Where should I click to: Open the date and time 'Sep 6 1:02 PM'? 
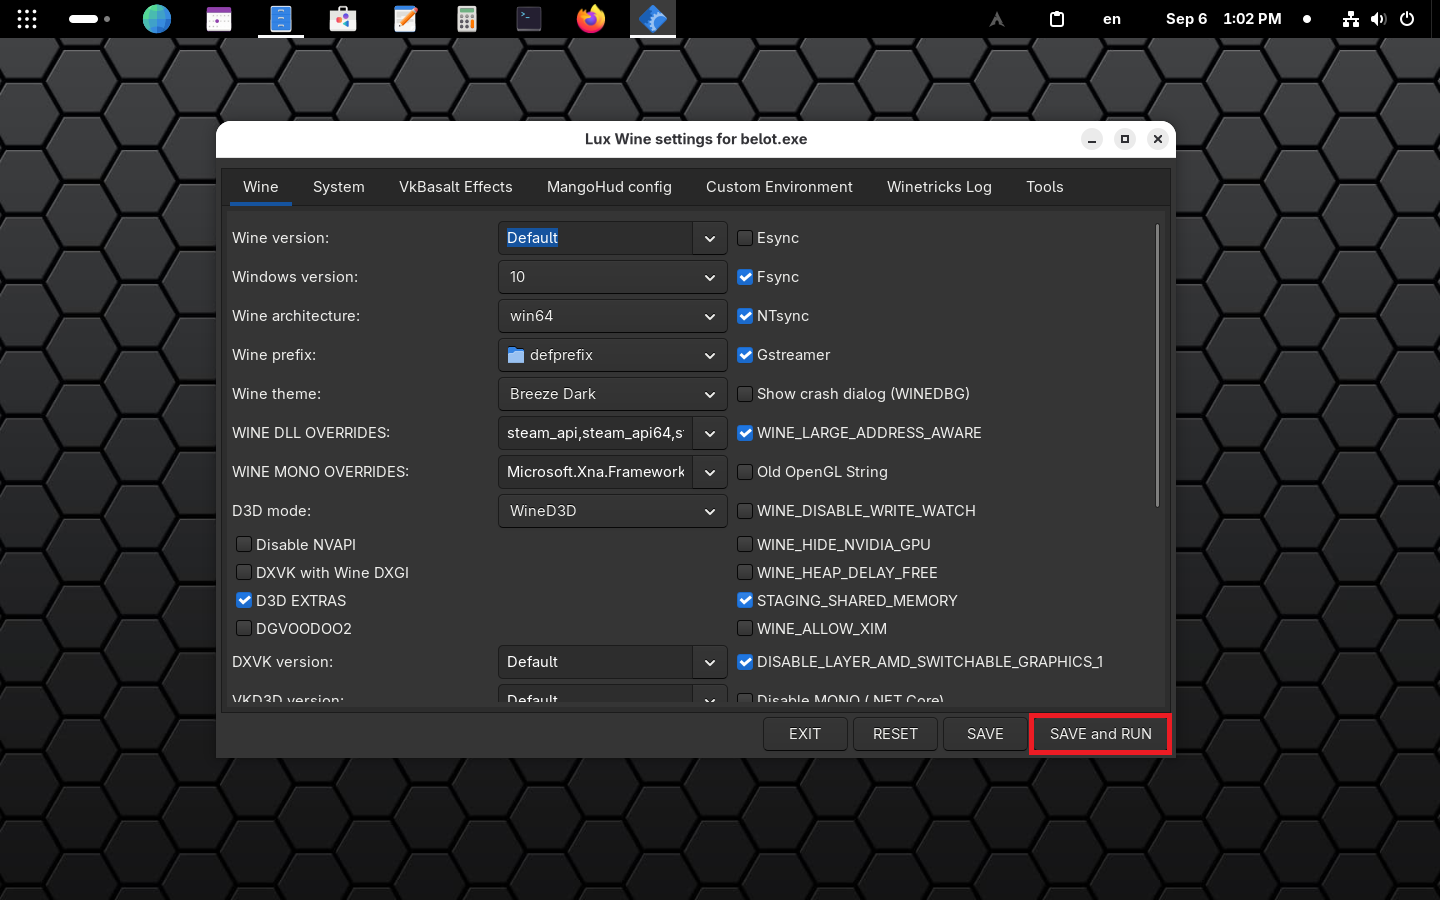coord(1223,19)
